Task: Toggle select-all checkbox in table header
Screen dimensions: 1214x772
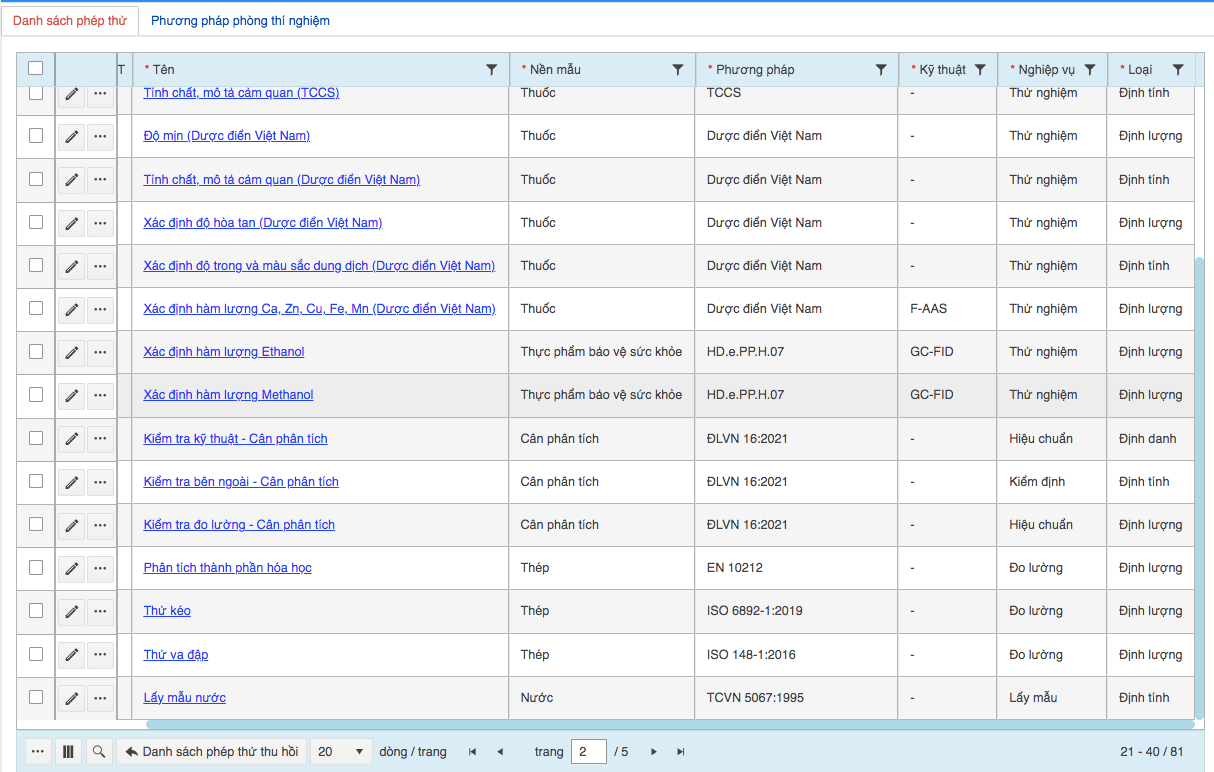Action: pos(36,68)
